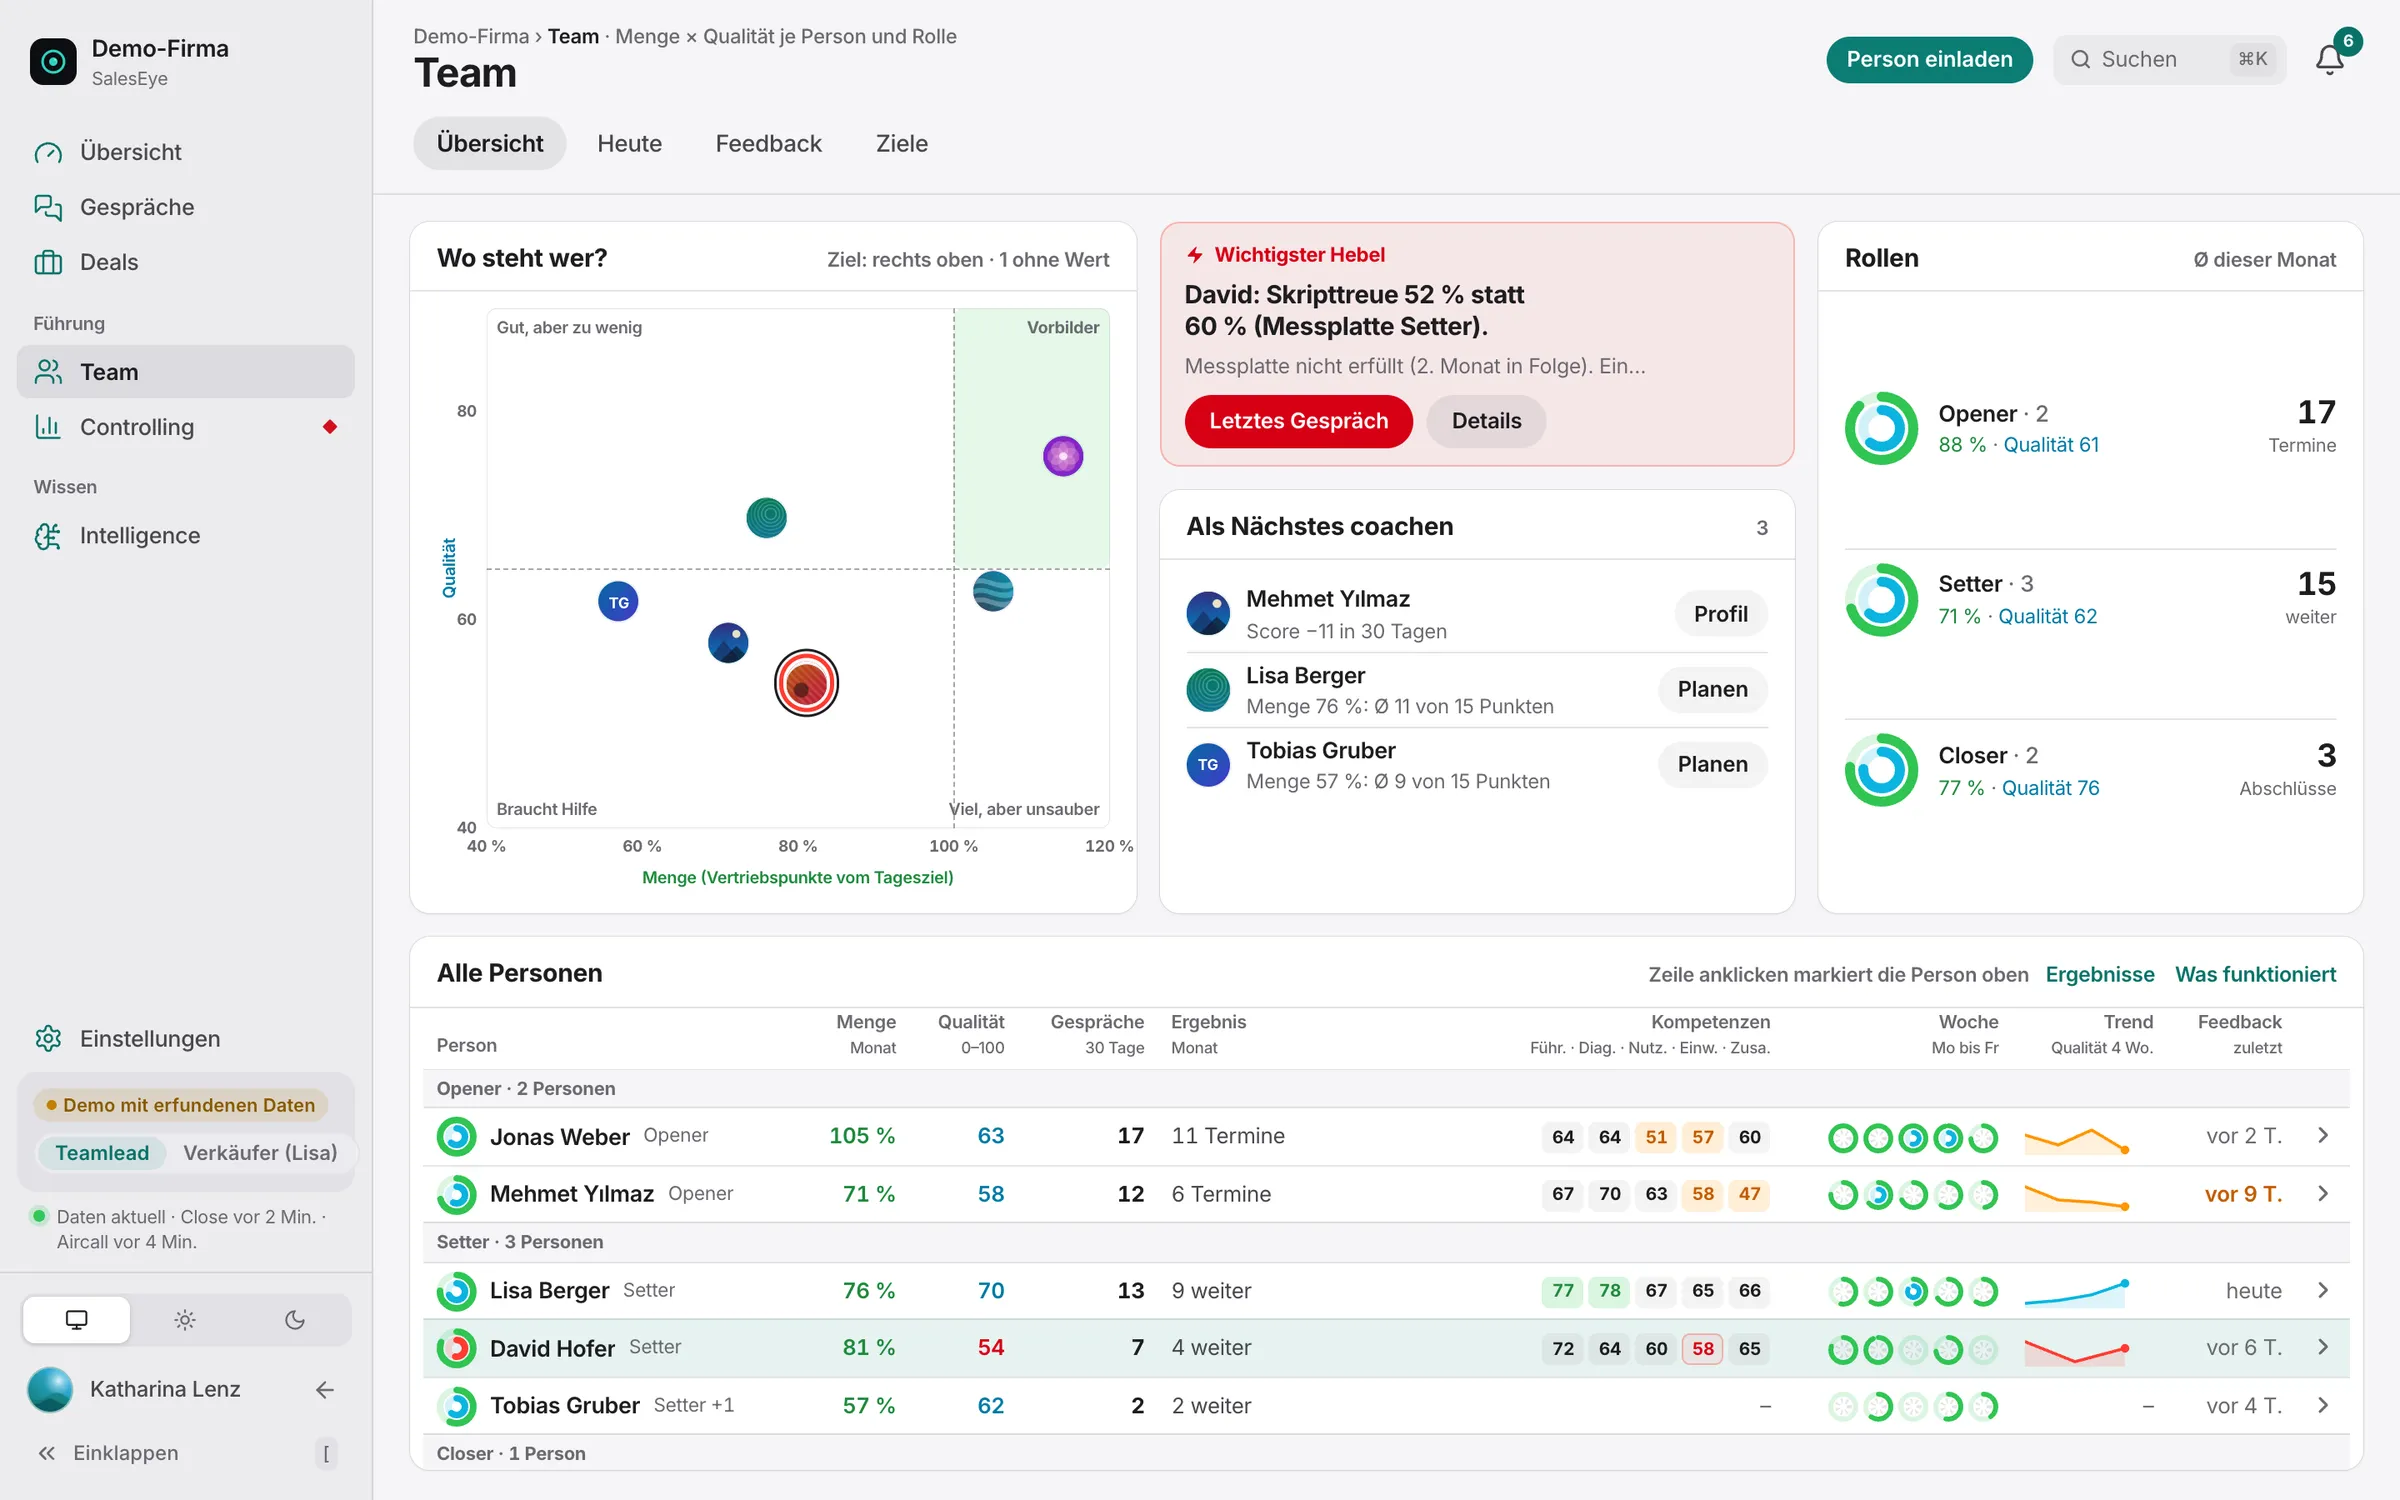Switch to the Heute tab
2400x1500 pixels.
pos(629,144)
